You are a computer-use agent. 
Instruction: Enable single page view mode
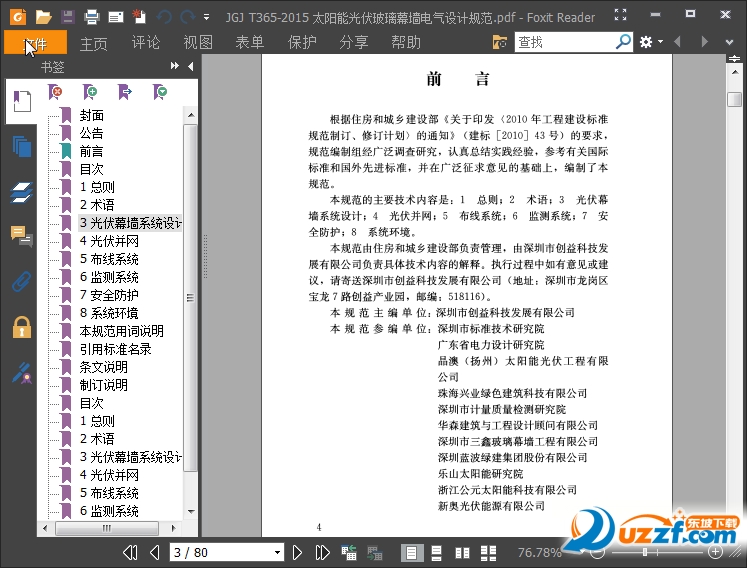(411, 553)
